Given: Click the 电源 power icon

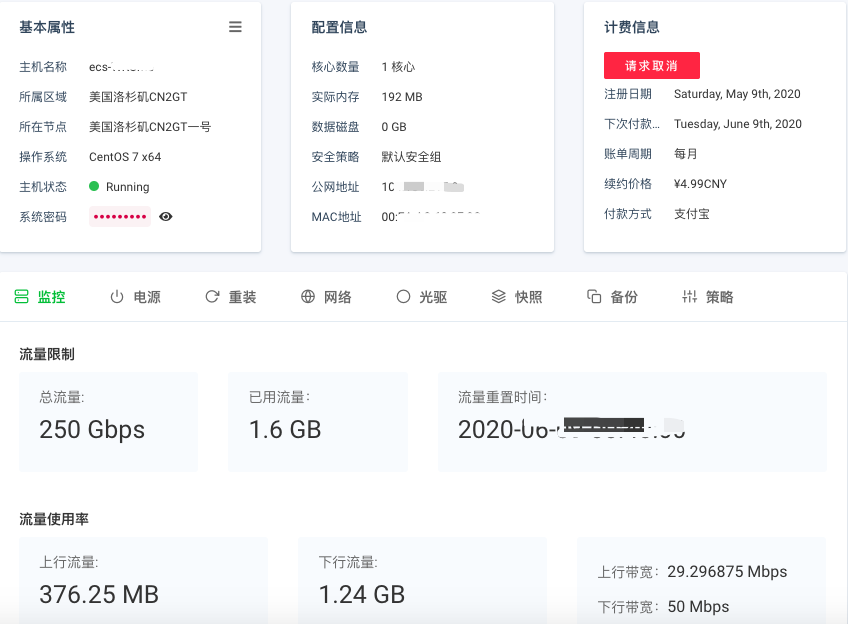Looking at the screenshot, I should point(117,297).
